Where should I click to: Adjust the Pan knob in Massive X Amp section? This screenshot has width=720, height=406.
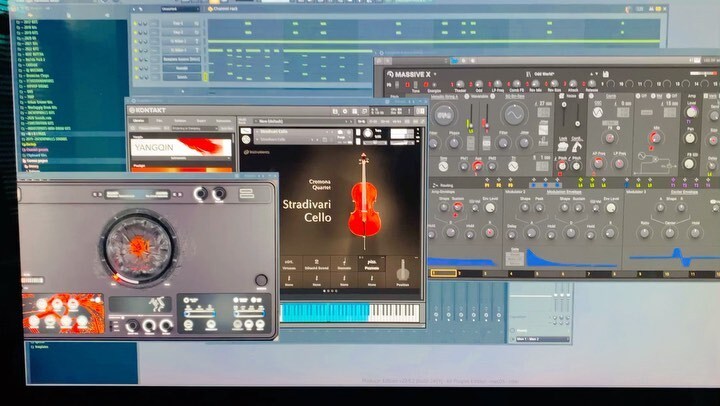[x=690, y=138]
